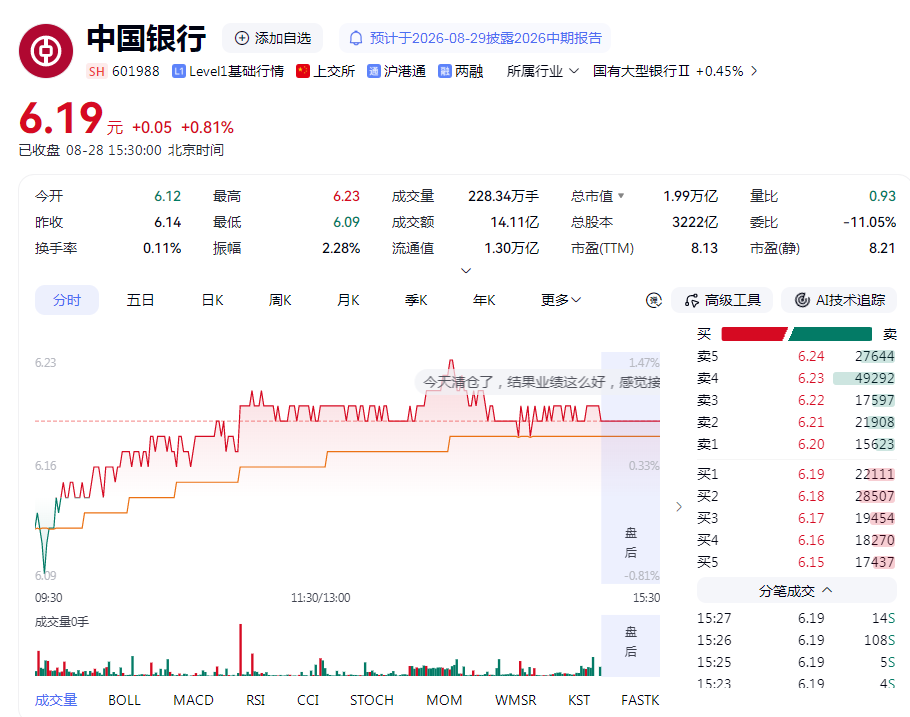The width and height of the screenshot is (910, 717).
Task: Select 年K chart tab
Action: click(484, 300)
